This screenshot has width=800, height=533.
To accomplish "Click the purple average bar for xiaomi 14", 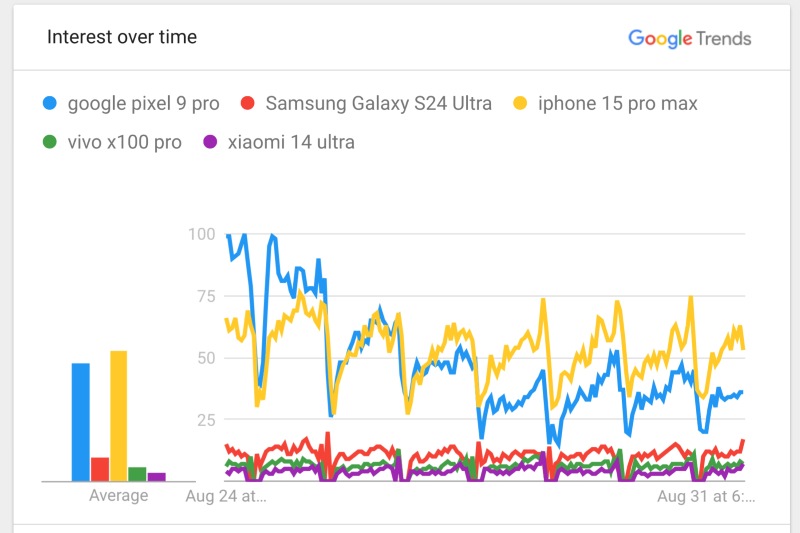I will coord(156,477).
